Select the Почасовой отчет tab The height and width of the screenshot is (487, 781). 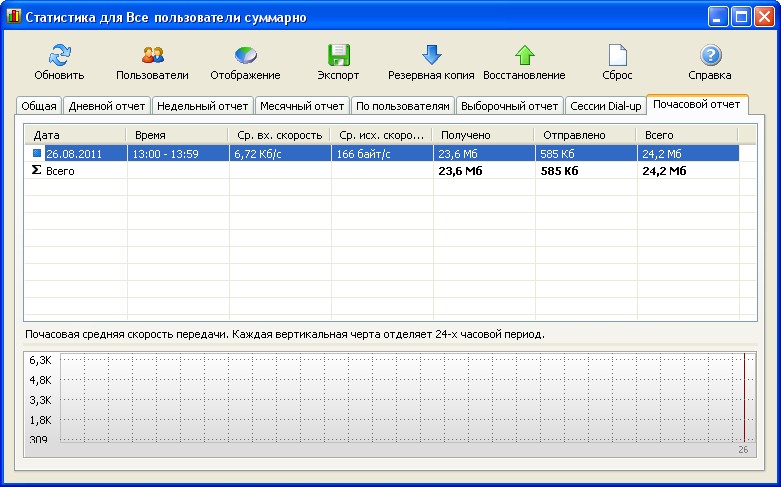pyautogui.click(x=696, y=105)
